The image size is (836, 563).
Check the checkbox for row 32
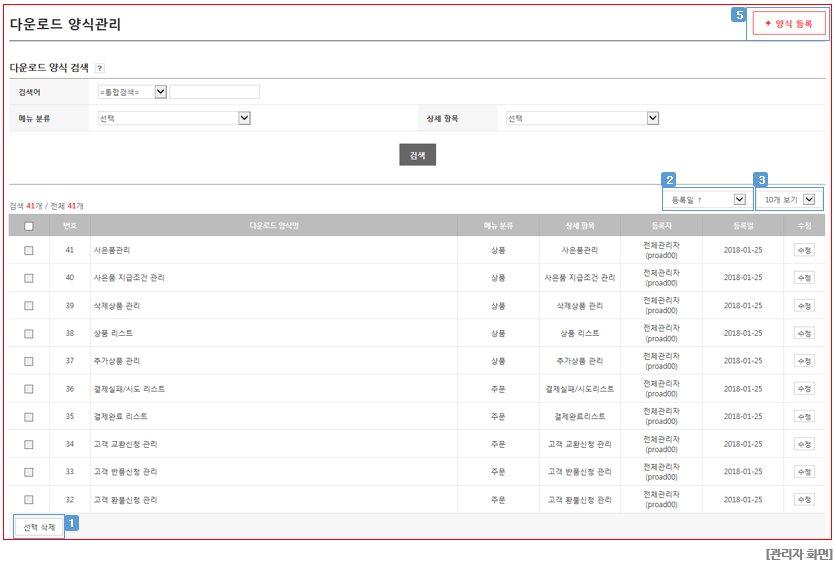[x=29, y=500]
